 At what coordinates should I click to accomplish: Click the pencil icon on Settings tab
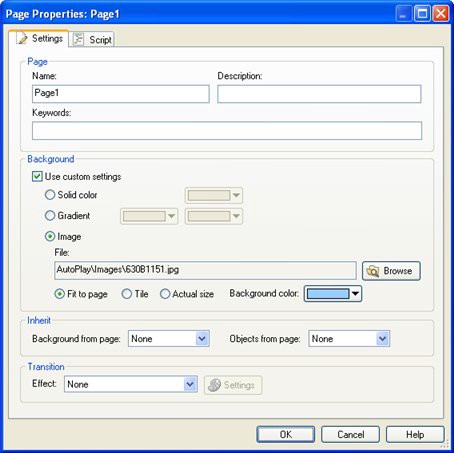[x=23, y=39]
